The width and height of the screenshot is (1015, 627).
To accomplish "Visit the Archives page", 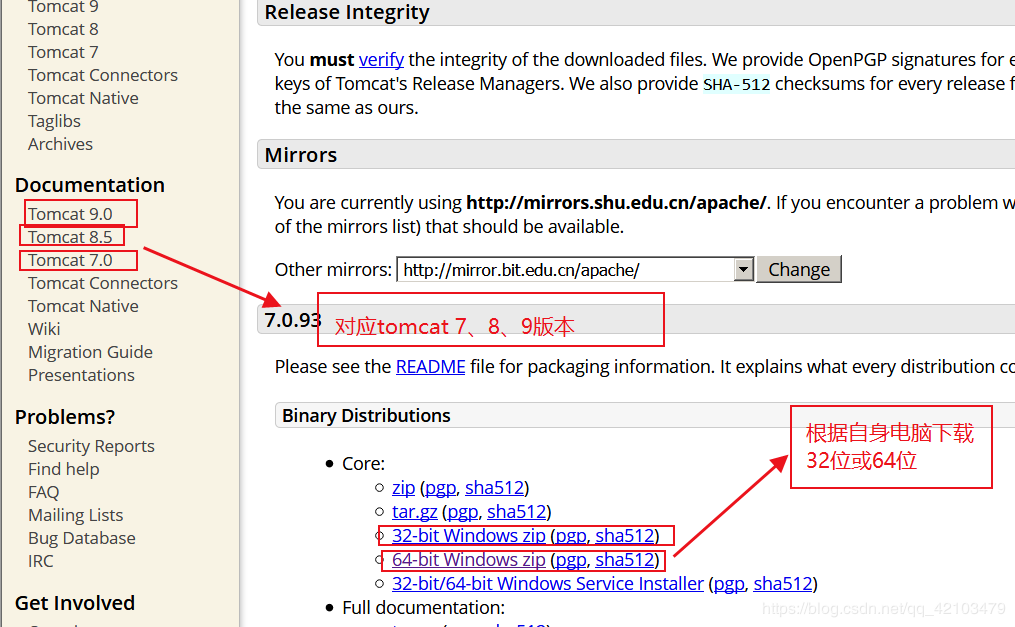I will [x=60, y=144].
